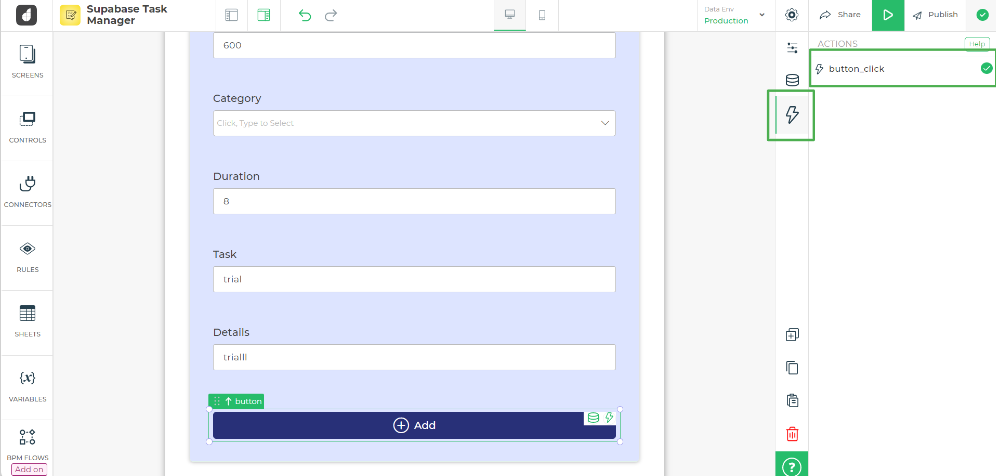Viewport: 996px width, 476px height.
Task: Open the Actions lightning bolt tab
Action: (792, 115)
